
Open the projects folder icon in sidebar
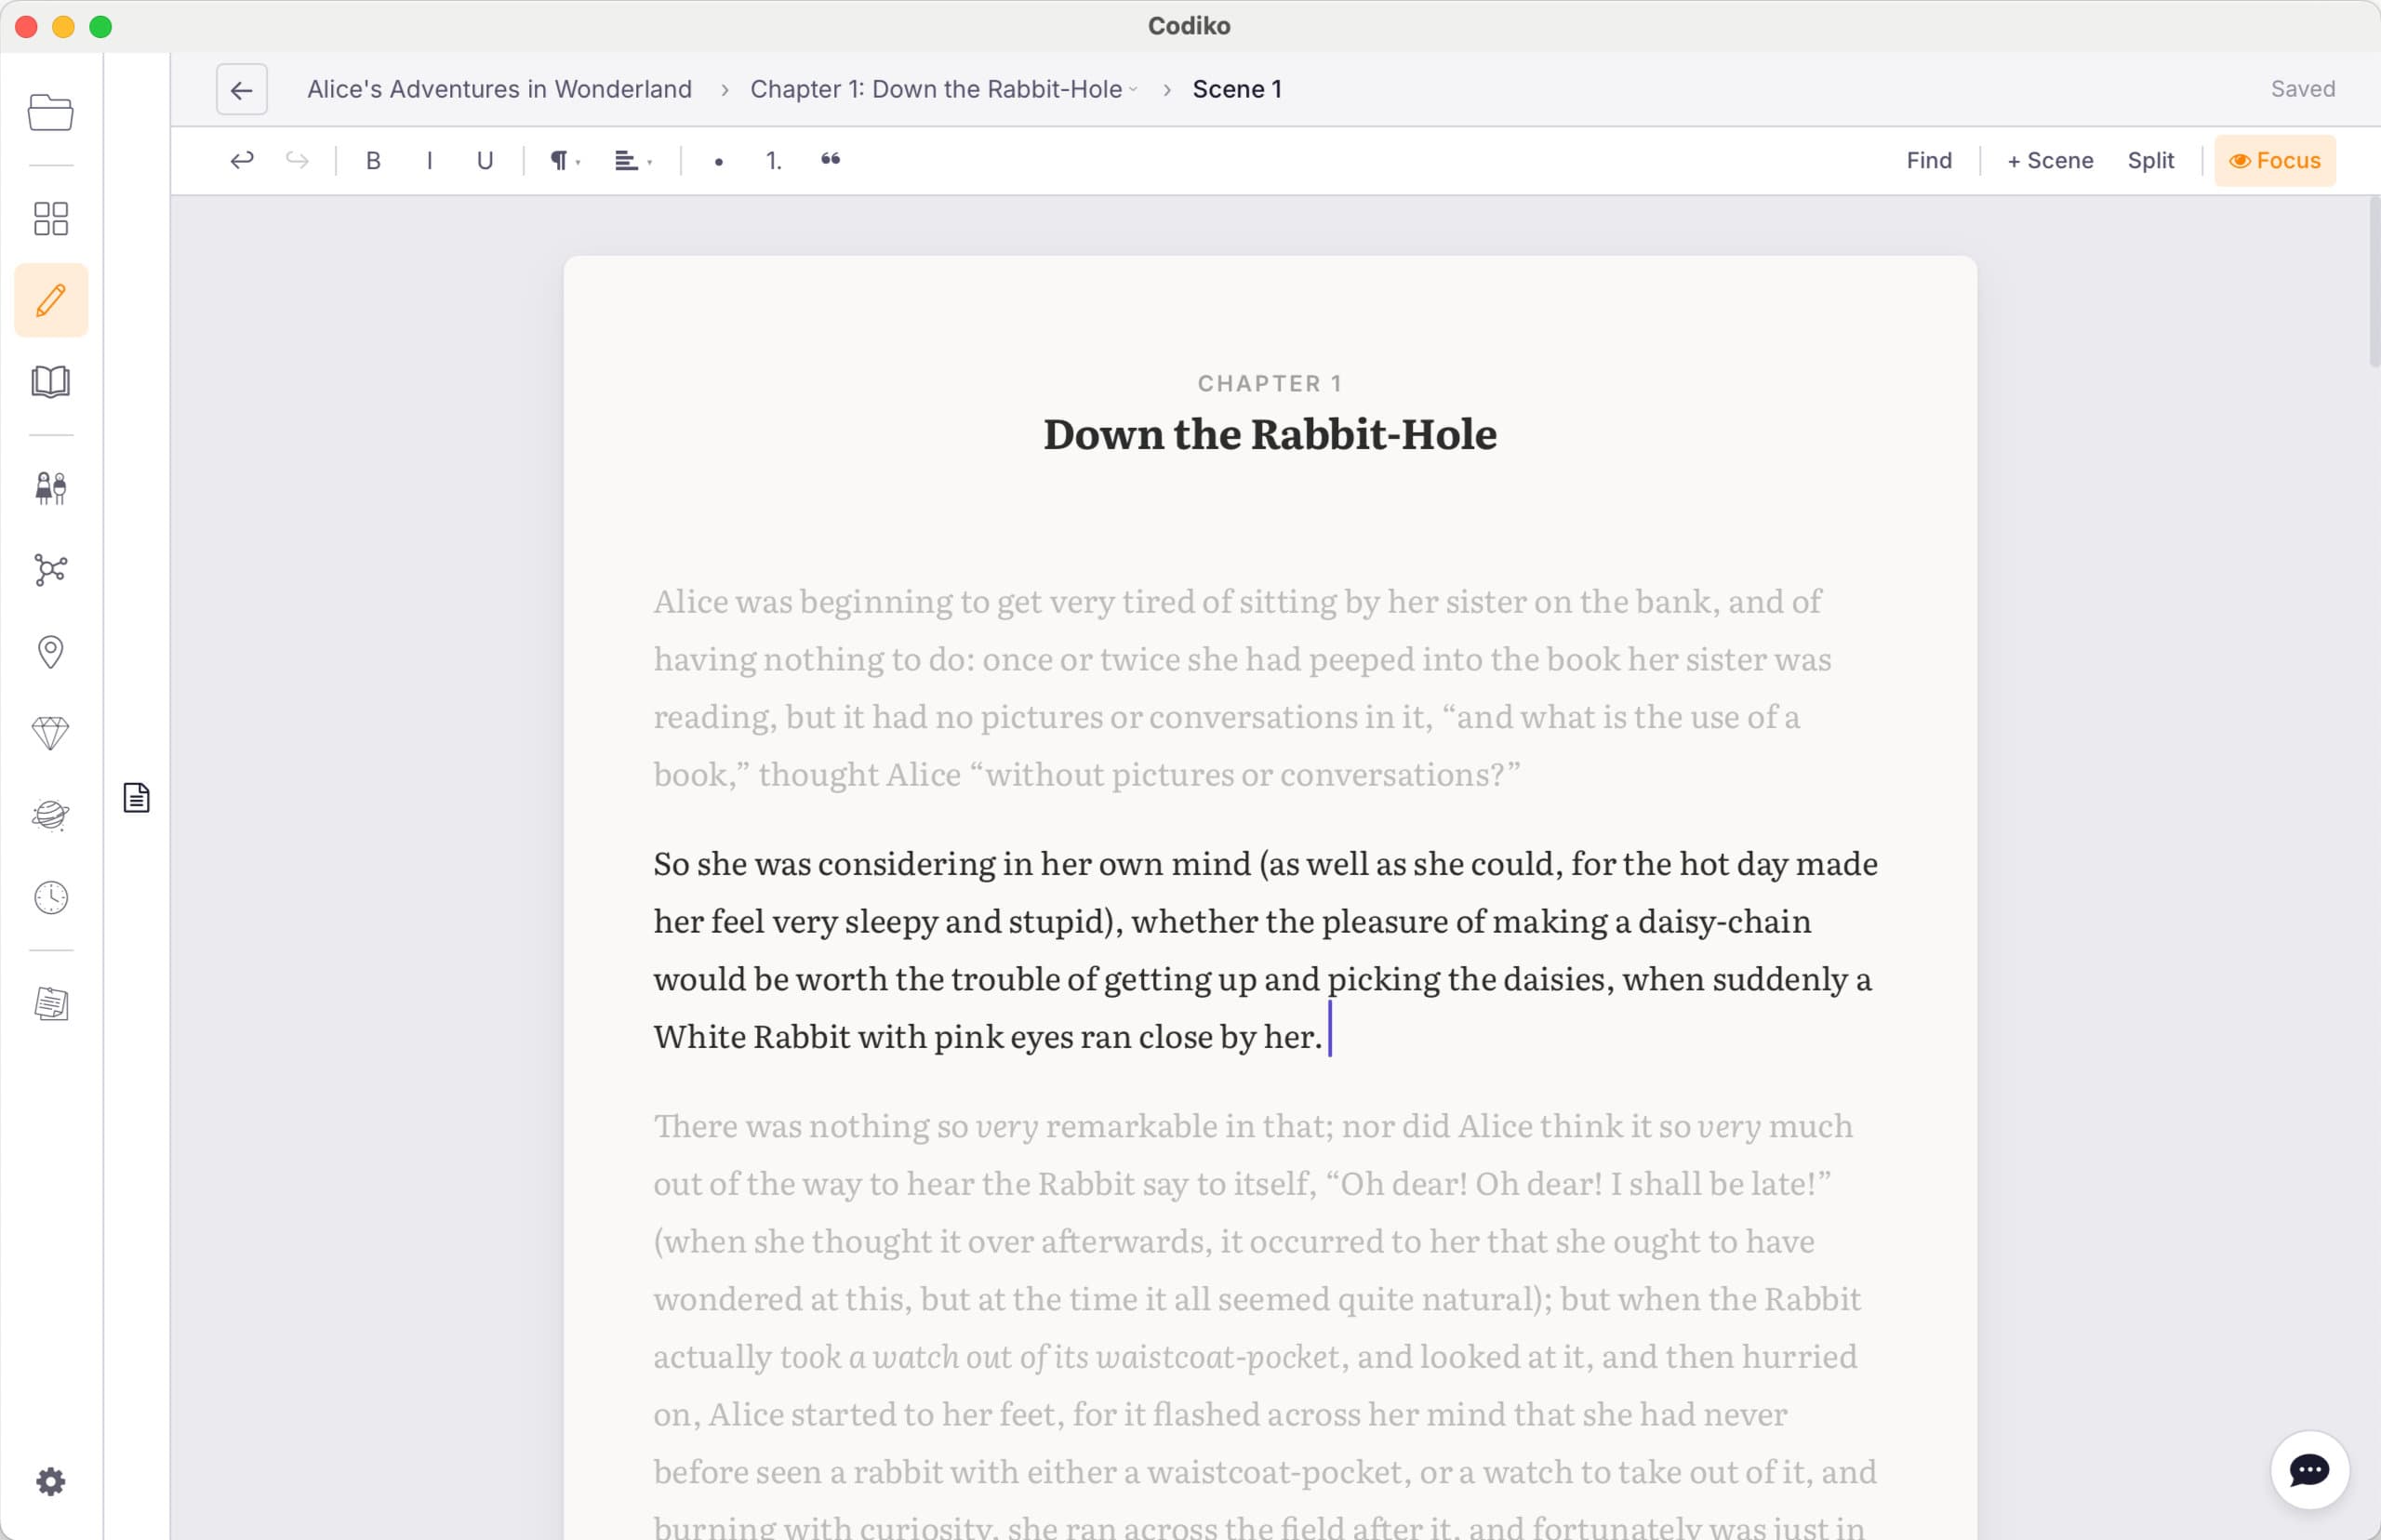50,112
